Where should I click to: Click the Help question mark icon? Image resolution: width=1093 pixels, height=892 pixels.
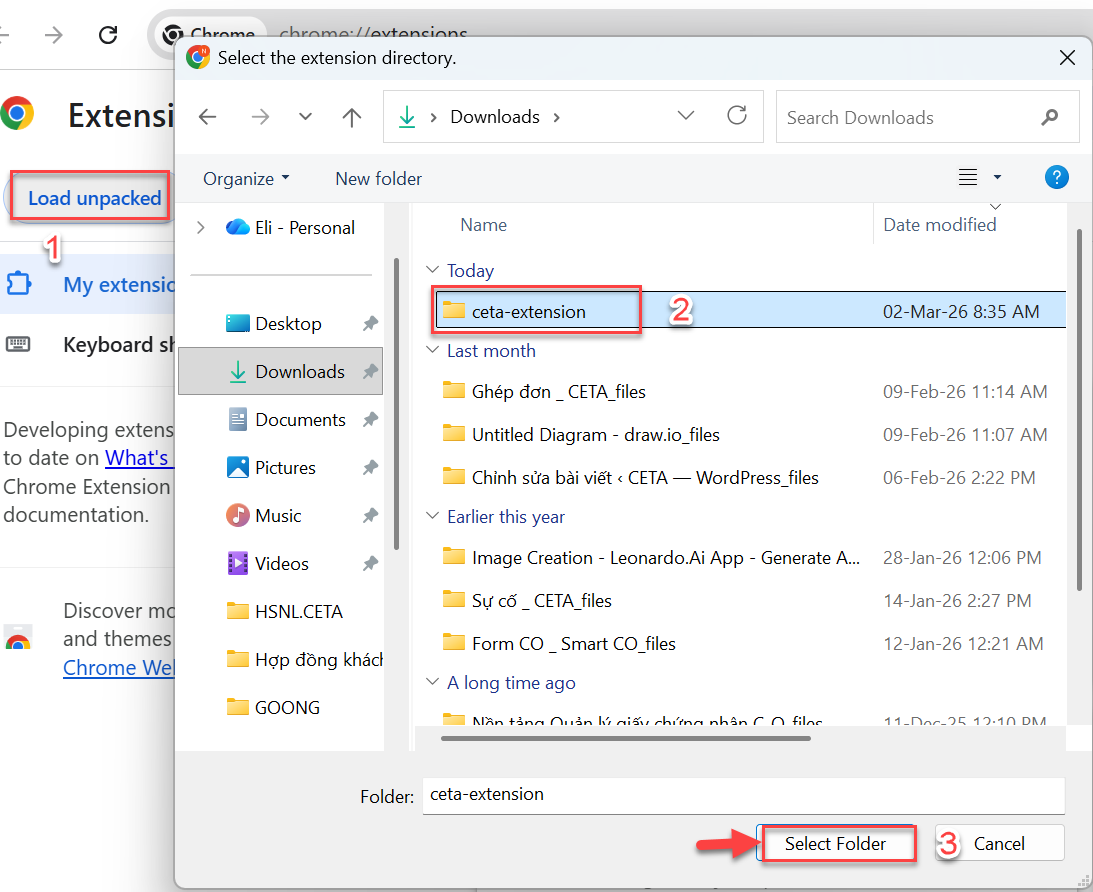click(1056, 178)
